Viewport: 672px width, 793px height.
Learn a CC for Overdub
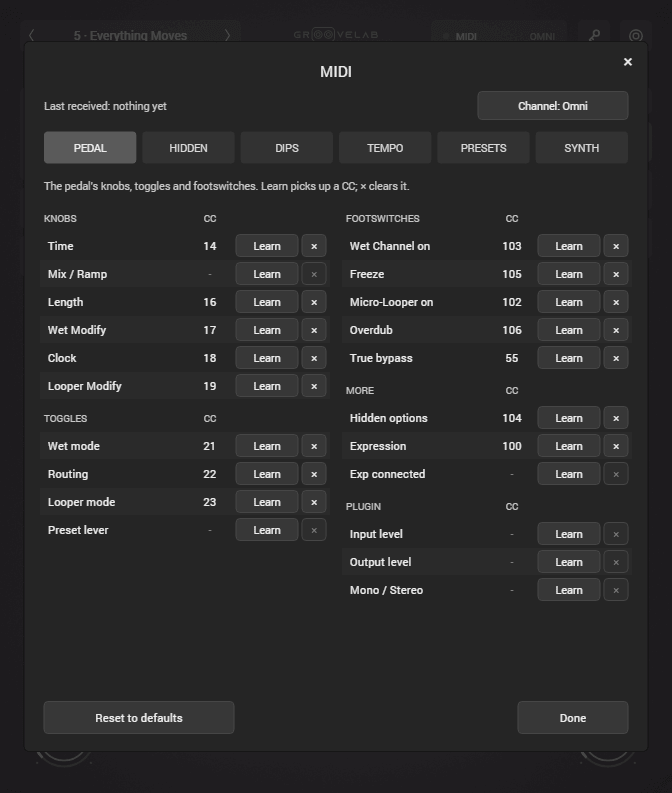click(569, 330)
